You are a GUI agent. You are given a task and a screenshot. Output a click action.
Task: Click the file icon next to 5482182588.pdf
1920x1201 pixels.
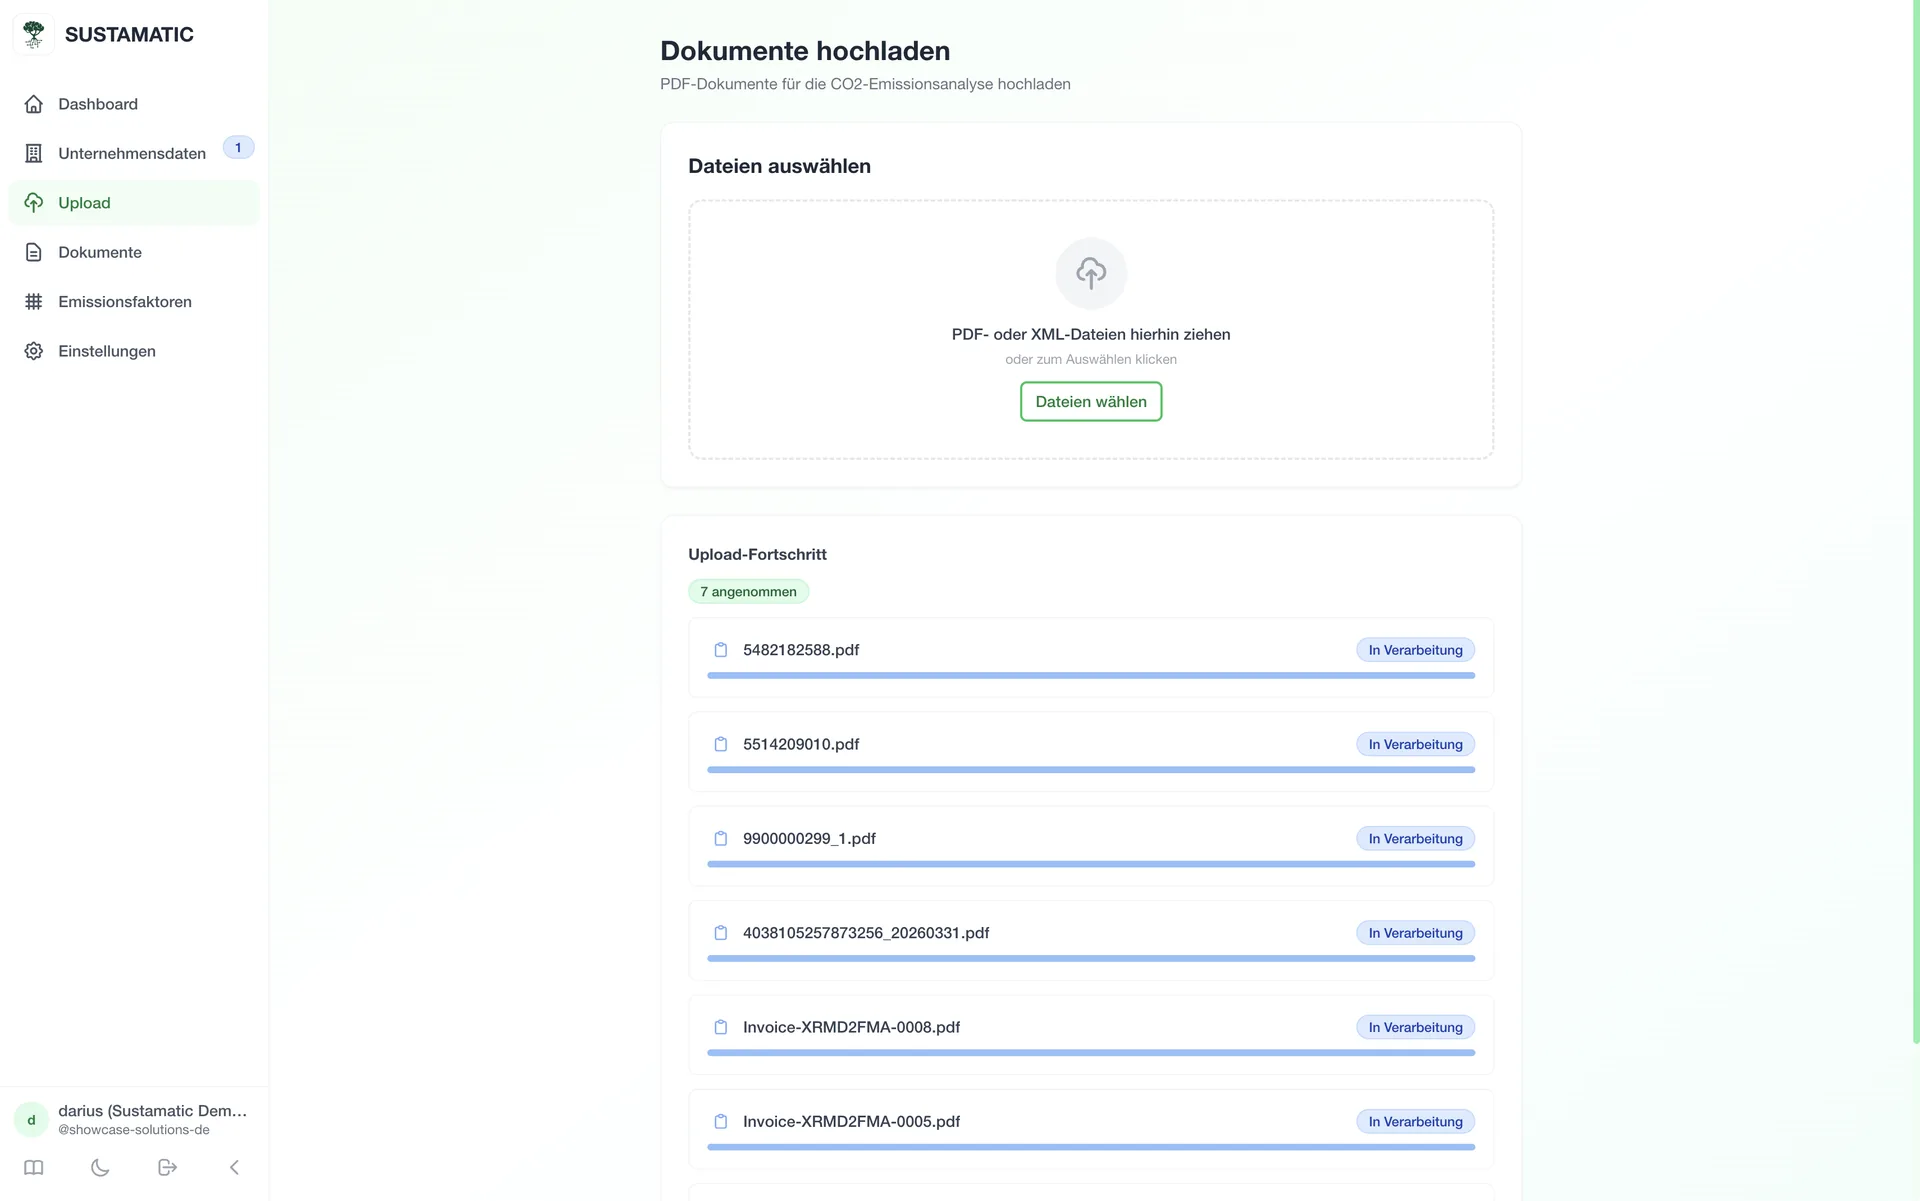(x=720, y=650)
